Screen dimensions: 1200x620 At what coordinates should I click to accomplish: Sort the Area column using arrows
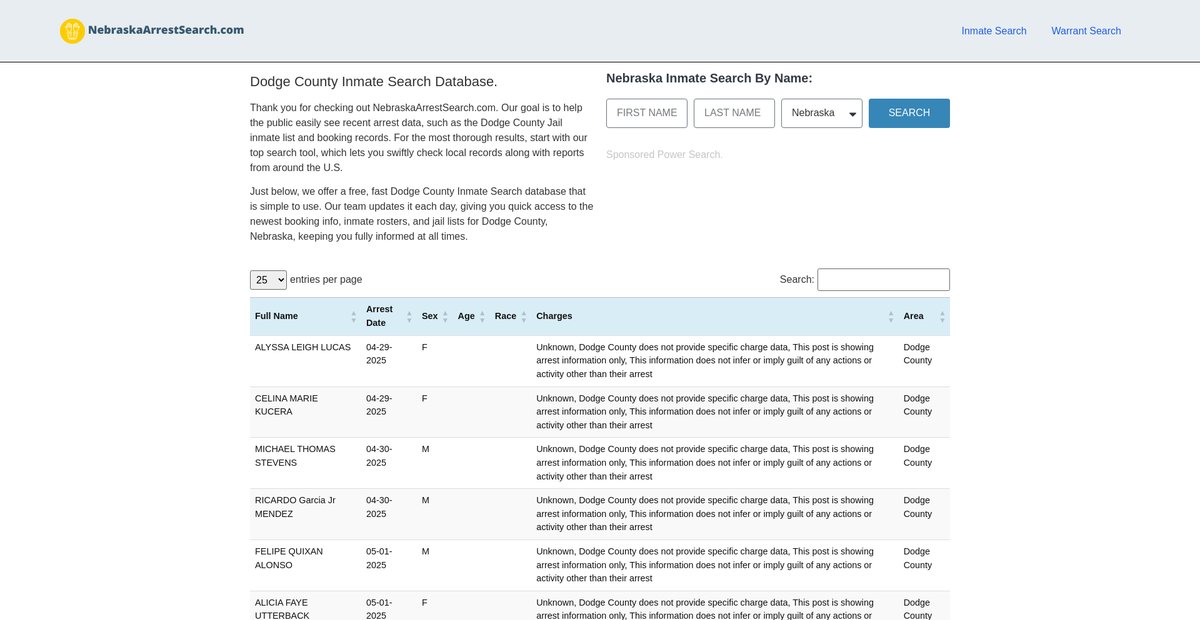941,316
